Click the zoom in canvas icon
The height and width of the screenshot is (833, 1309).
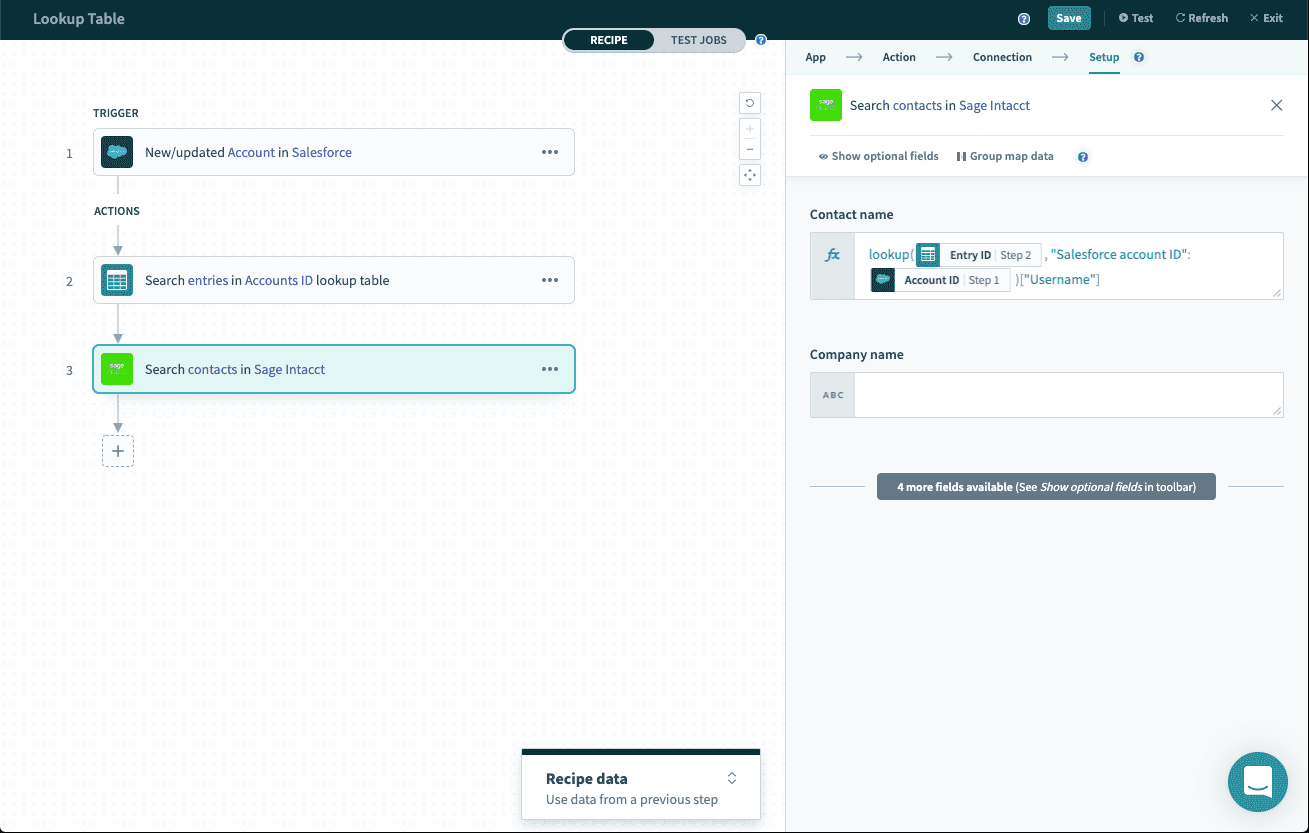pos(749,129)
